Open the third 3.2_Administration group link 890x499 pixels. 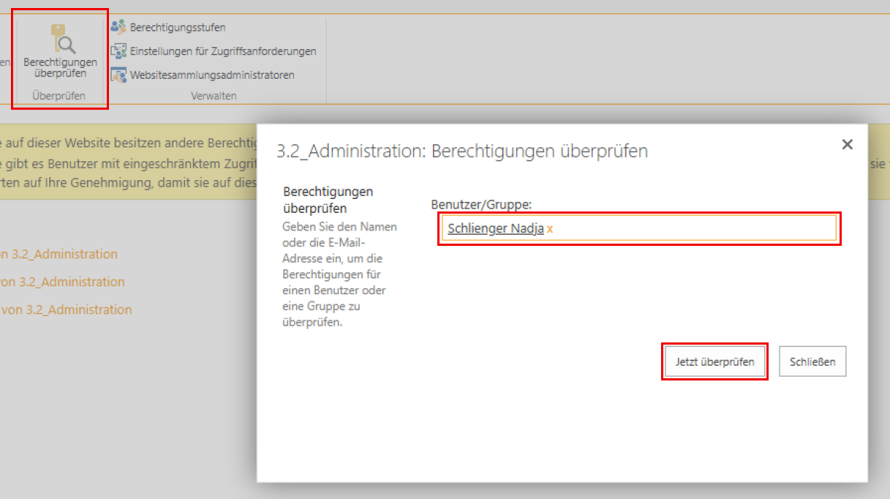click(x=66, y=309)
